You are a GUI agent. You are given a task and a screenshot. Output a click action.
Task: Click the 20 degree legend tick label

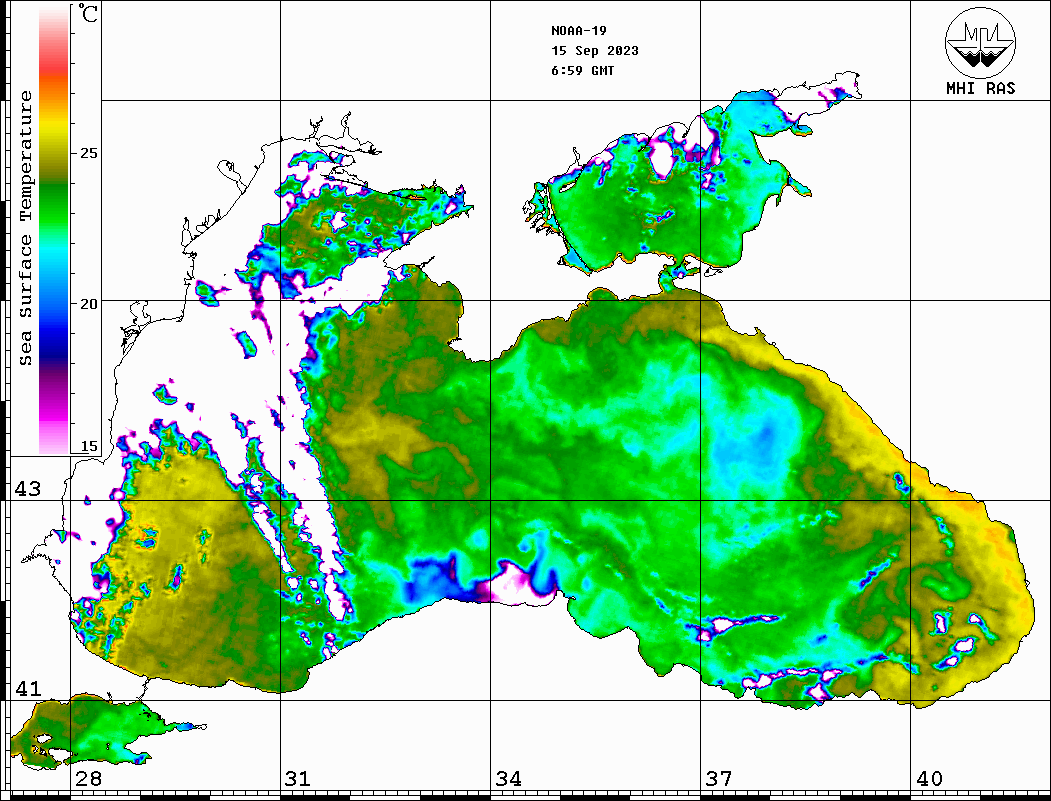89,304
